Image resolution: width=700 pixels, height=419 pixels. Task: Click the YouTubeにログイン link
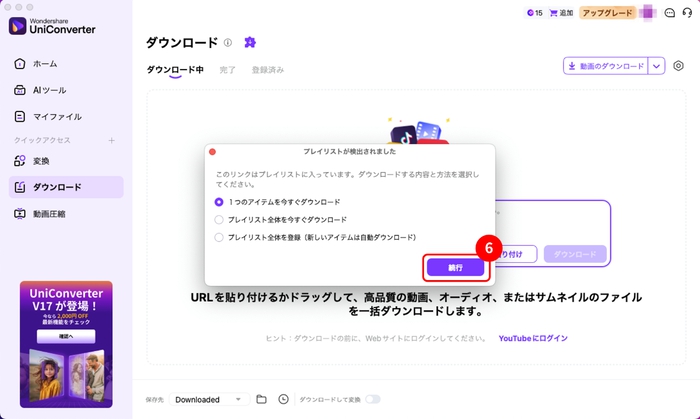533,338
